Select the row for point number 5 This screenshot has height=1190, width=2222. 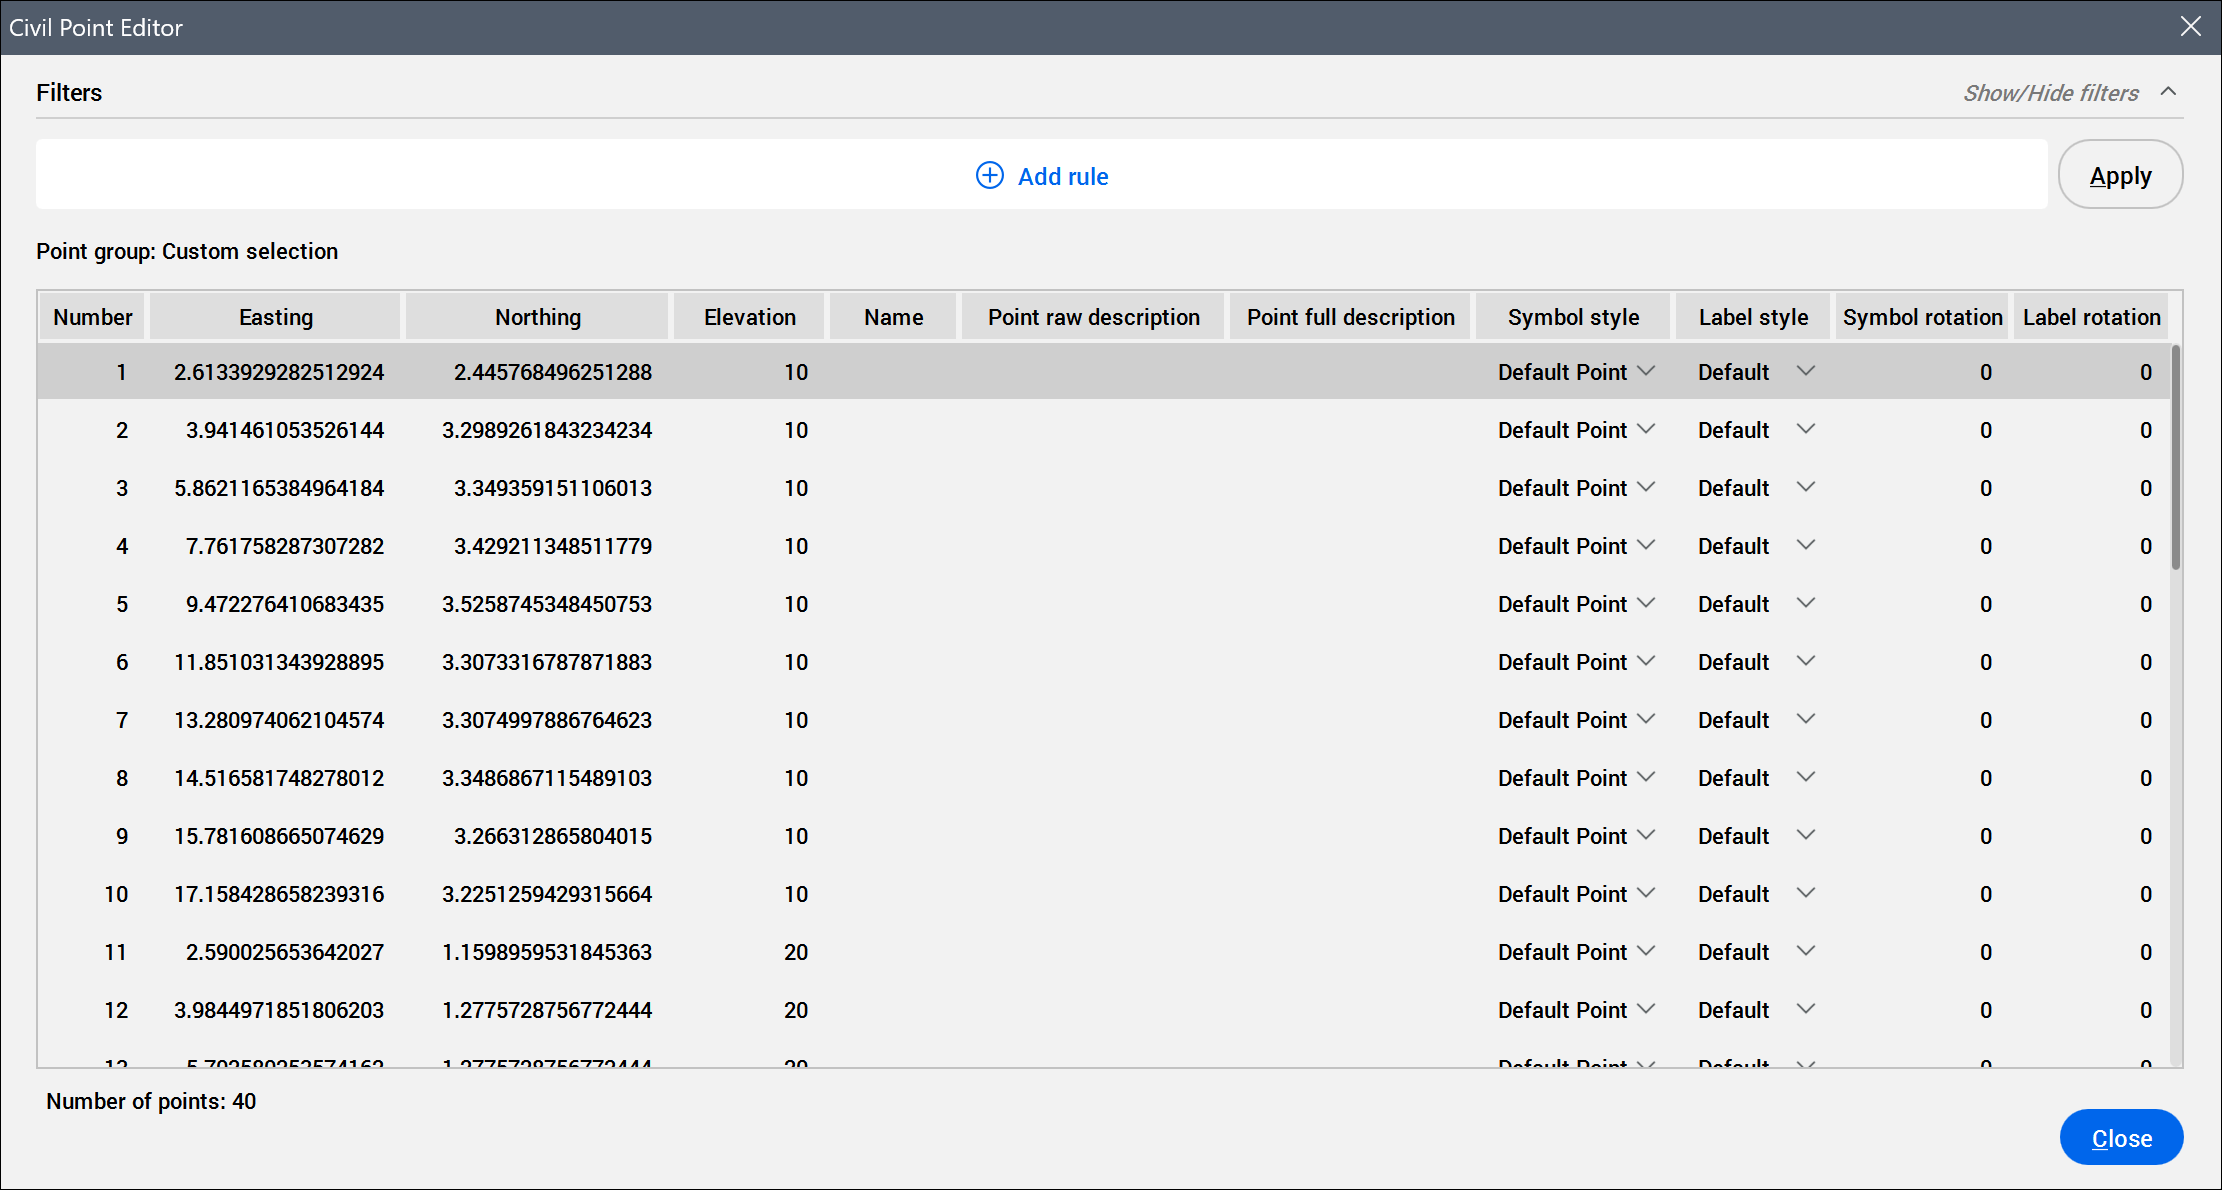click(121, 604)
